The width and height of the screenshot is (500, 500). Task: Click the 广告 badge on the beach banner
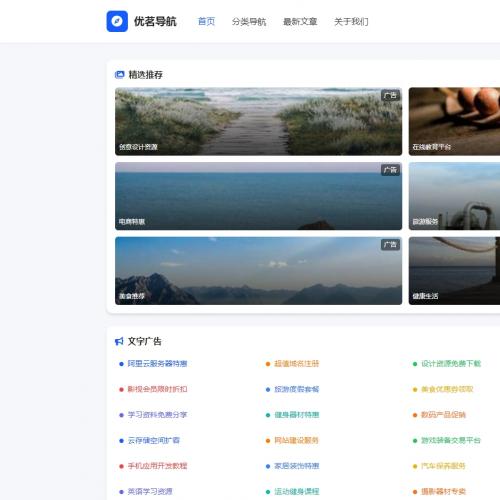pos(390,96)
